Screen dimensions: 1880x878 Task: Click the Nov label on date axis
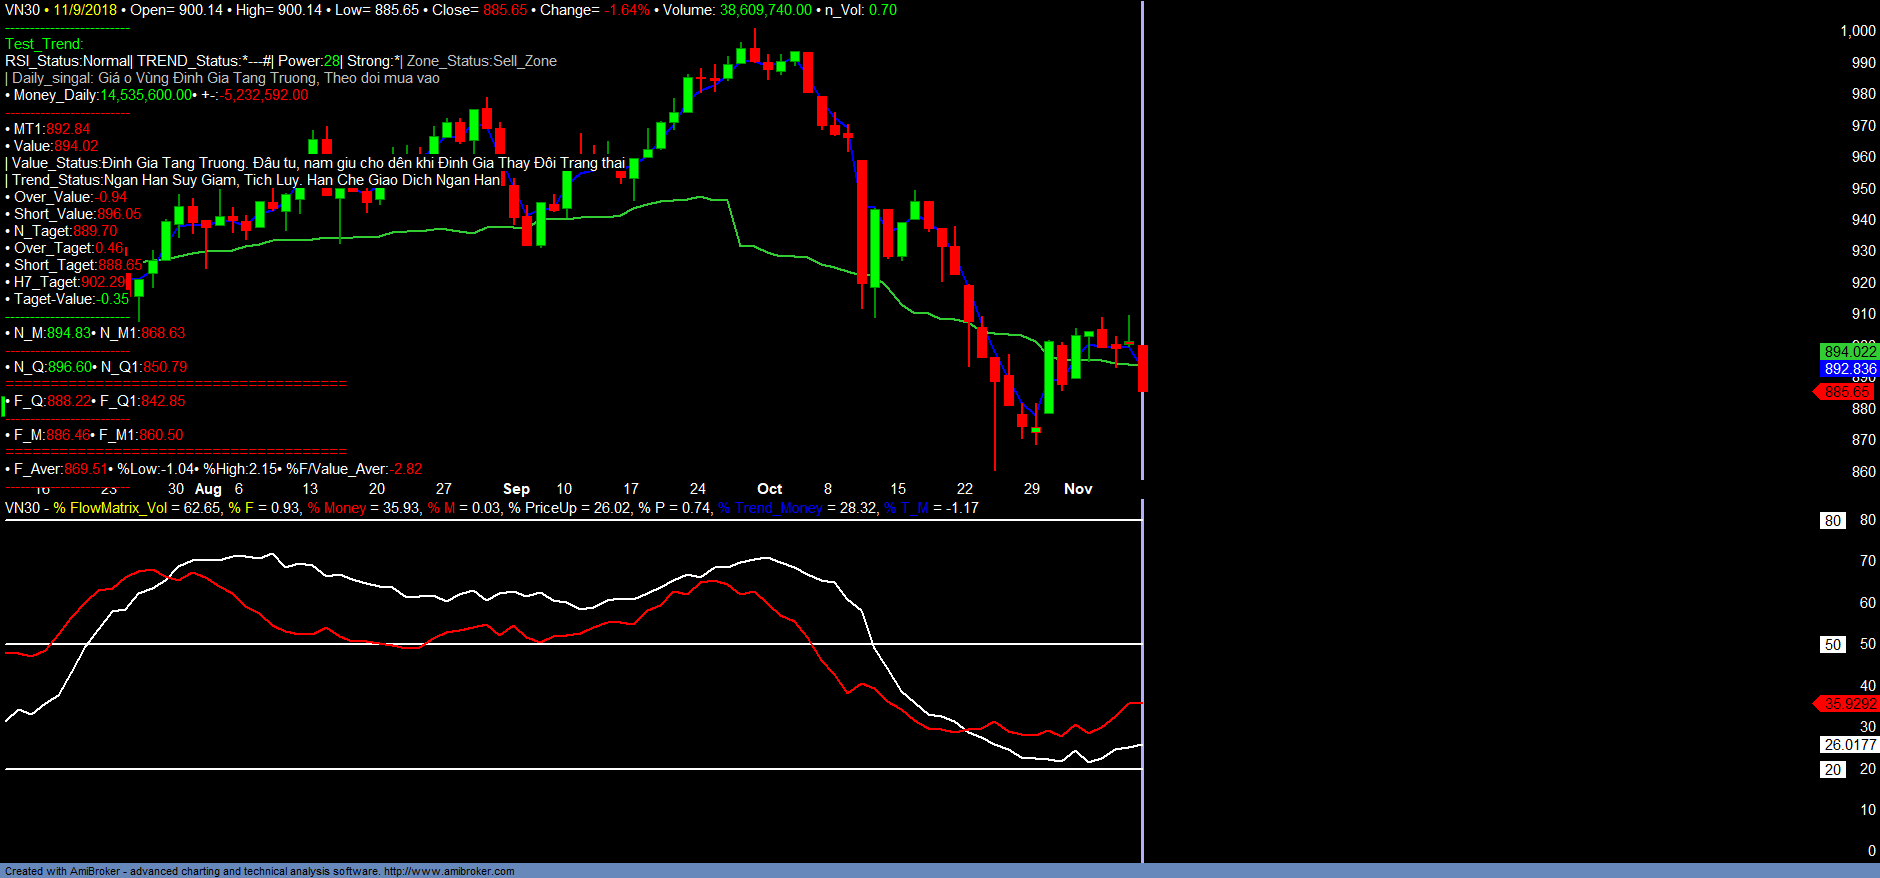click(1078, 489)
